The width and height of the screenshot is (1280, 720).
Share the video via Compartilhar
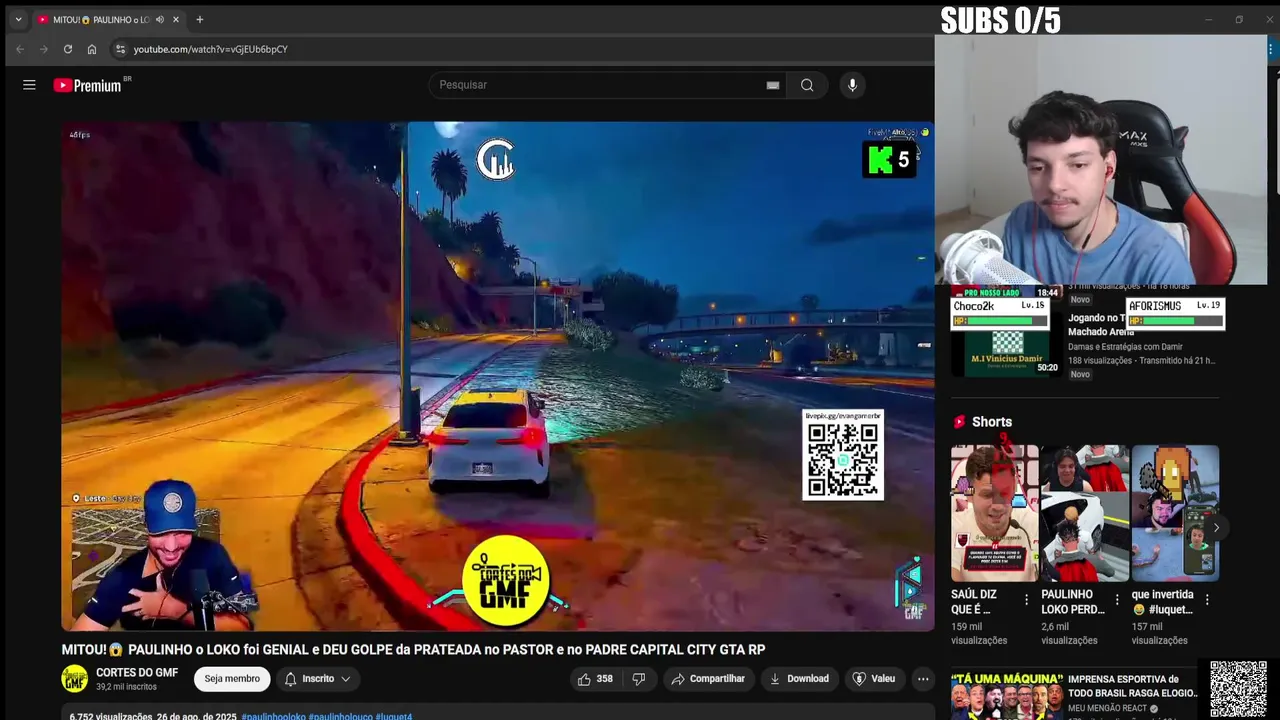(x=708, y=679)
